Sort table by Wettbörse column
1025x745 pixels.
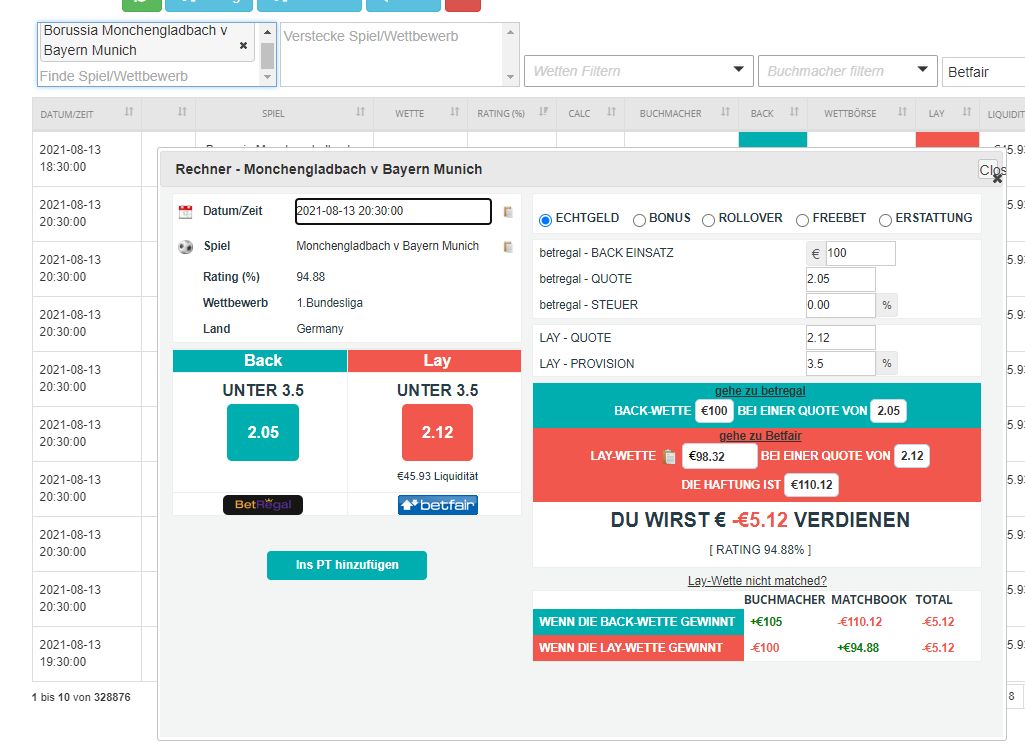pyautogui.click(x=902, y=112)
